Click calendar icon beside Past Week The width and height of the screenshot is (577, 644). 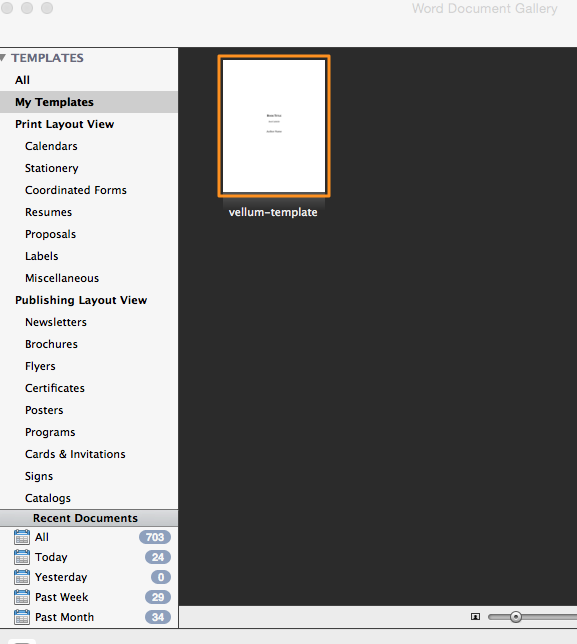(x=22, y=597)
